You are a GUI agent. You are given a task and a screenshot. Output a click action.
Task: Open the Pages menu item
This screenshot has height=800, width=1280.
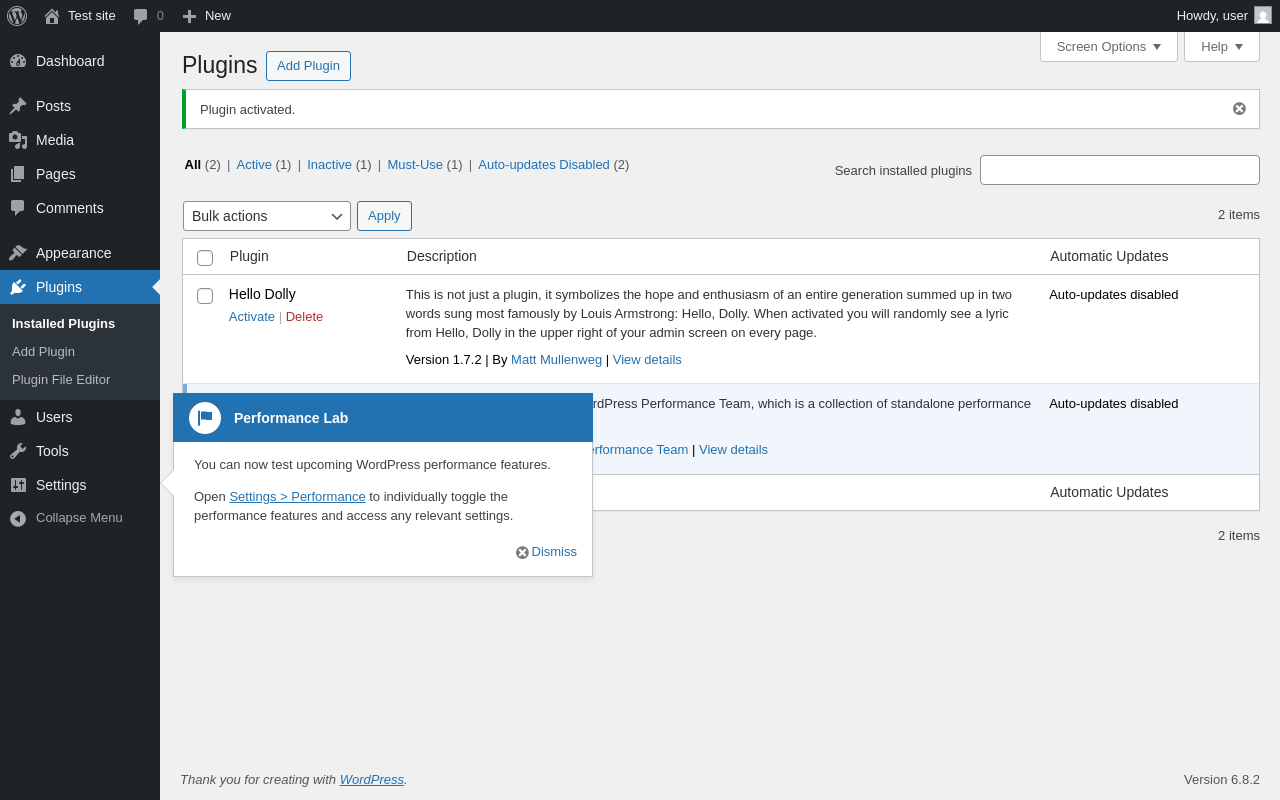pos(80,174)
